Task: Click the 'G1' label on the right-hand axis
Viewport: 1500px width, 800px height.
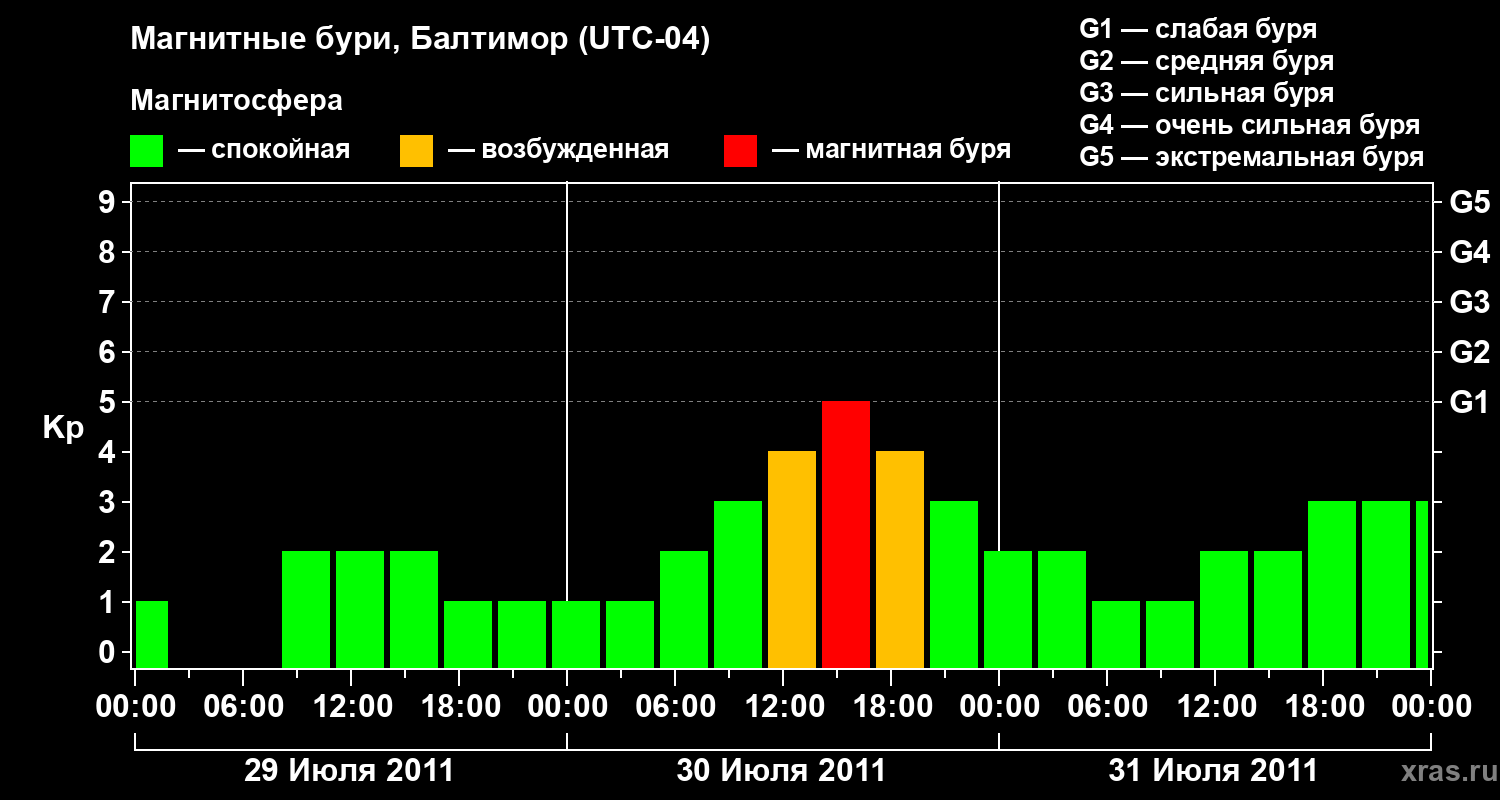Action: coord(1469,402)
